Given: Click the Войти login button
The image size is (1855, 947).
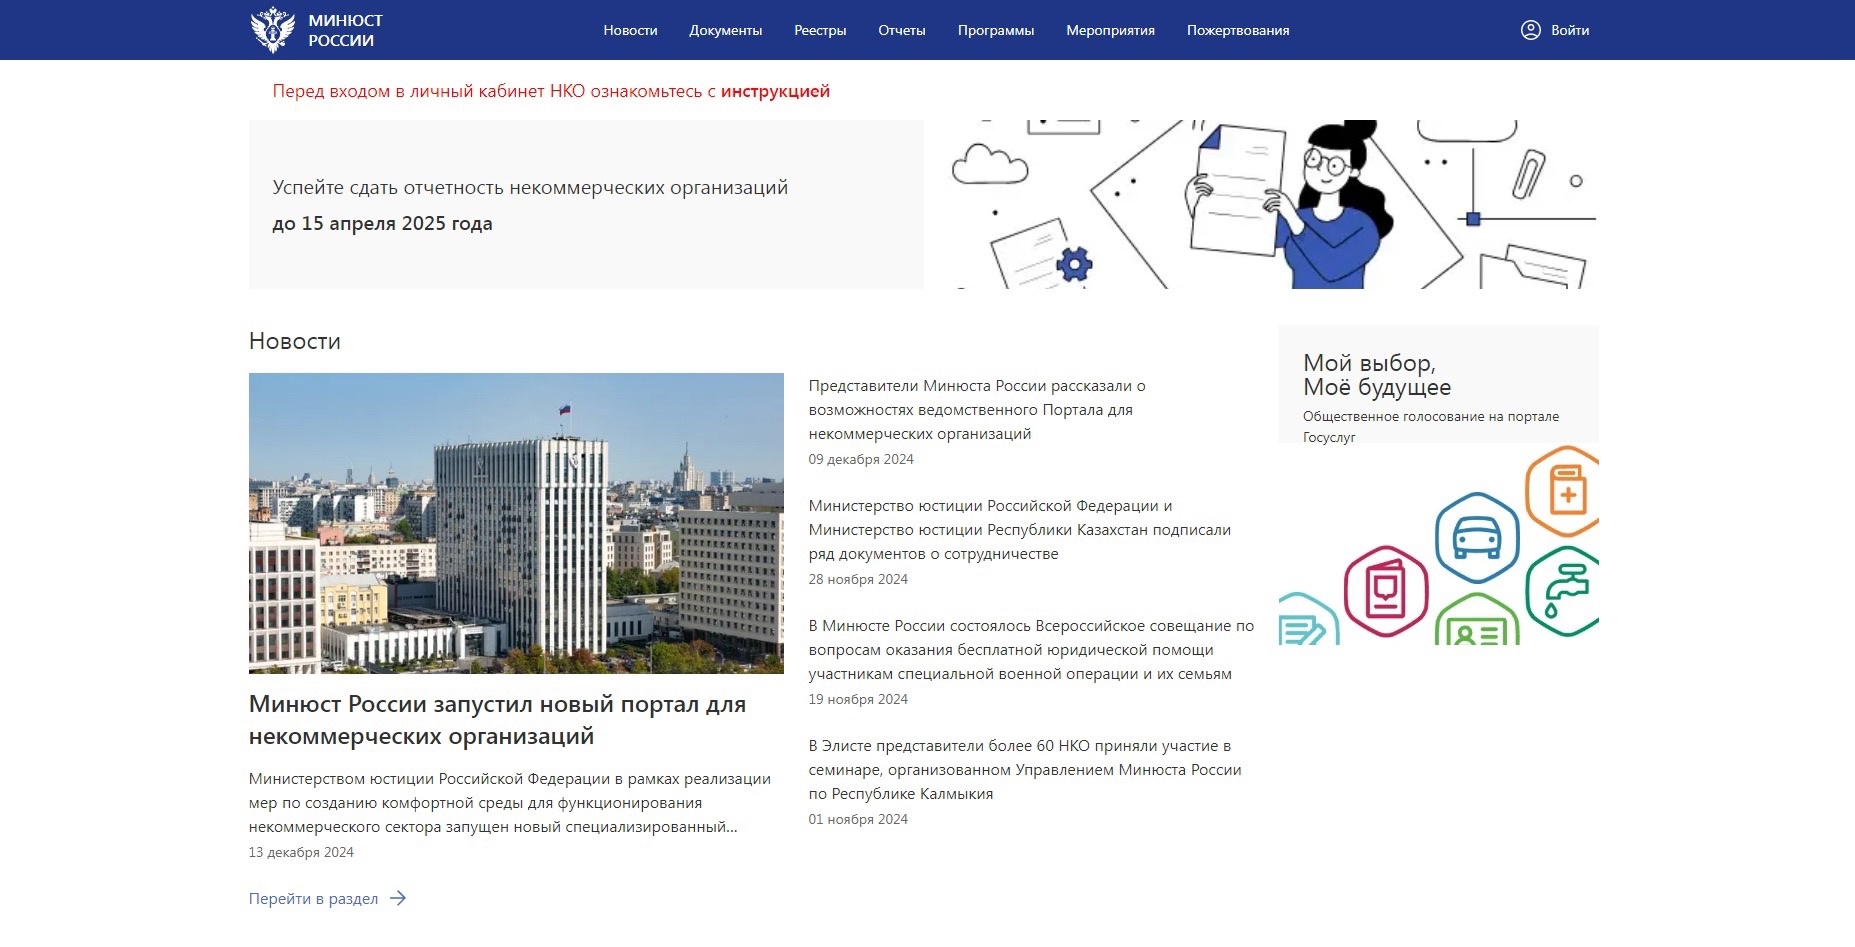Looking at the screenshot, I should (x=1569, y=30).
